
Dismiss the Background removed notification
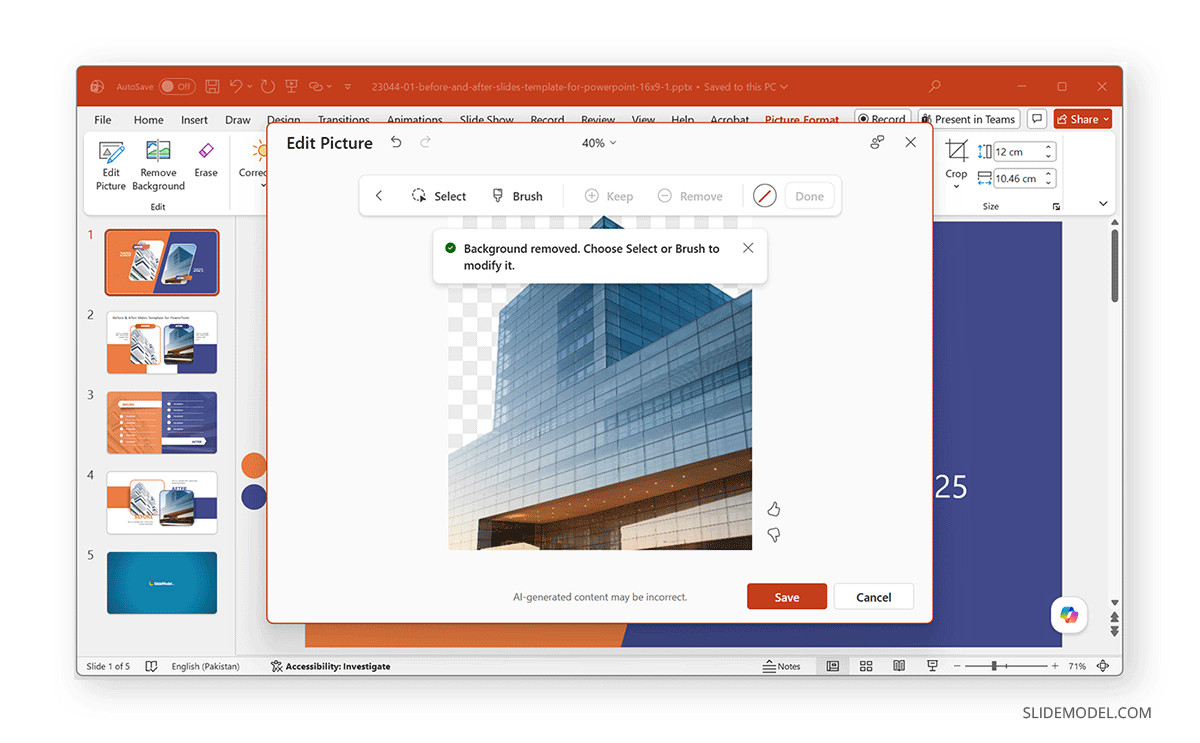coord(748,248)
